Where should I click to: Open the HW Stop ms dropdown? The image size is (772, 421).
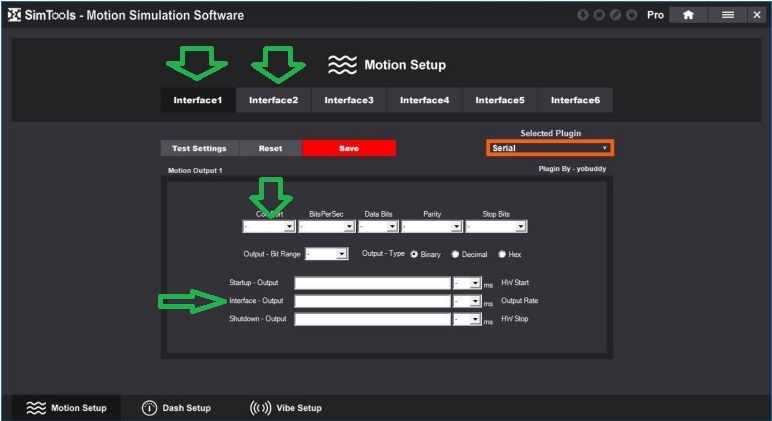[467, 319]
